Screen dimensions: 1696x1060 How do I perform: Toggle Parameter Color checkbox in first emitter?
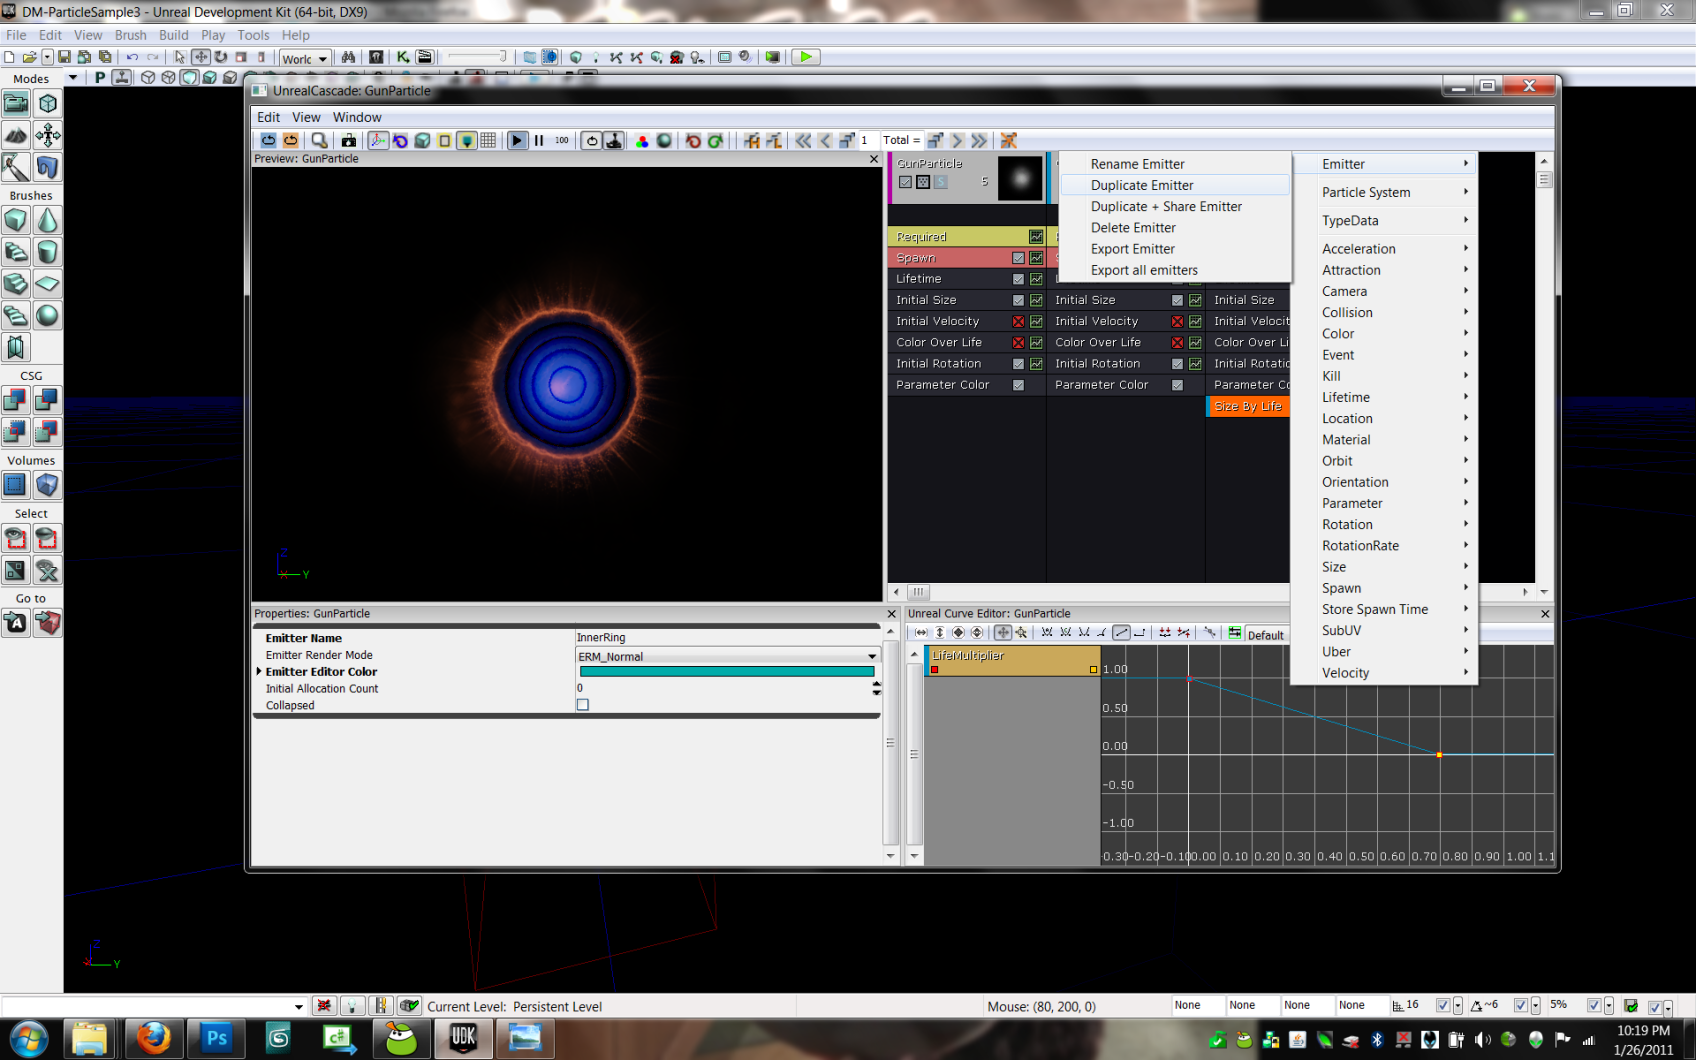pyautogui.click(x=1018, y=385)
